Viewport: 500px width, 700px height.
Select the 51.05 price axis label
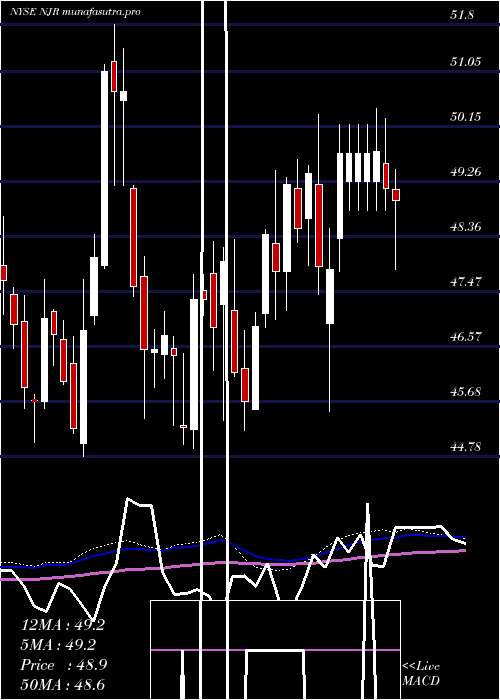click(x=466, y=62)
